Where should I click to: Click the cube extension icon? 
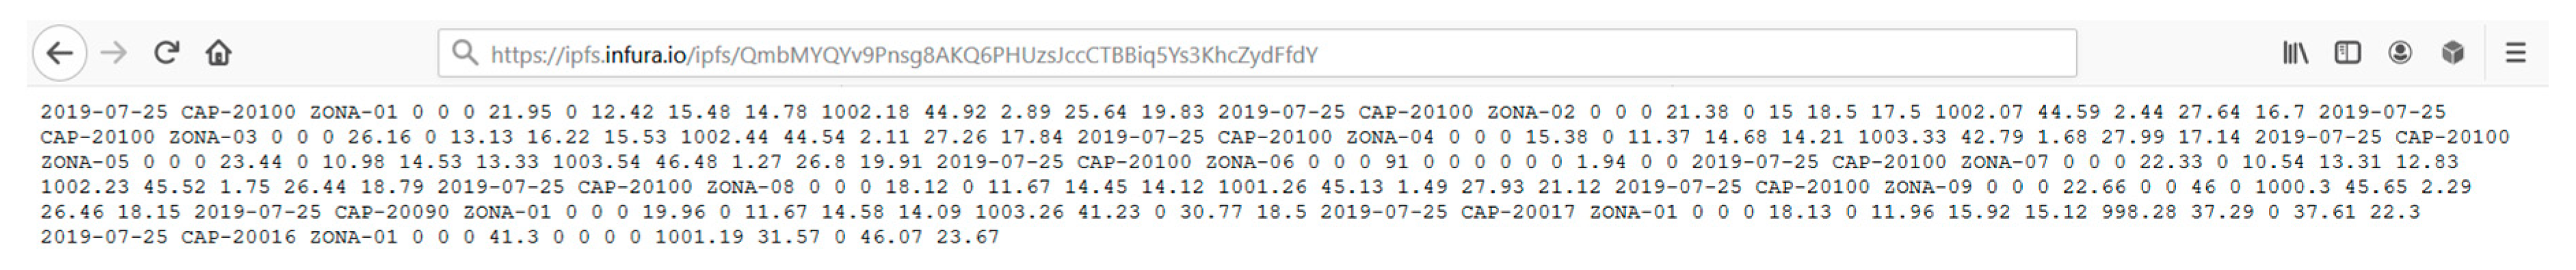[x=2452, y=53]
